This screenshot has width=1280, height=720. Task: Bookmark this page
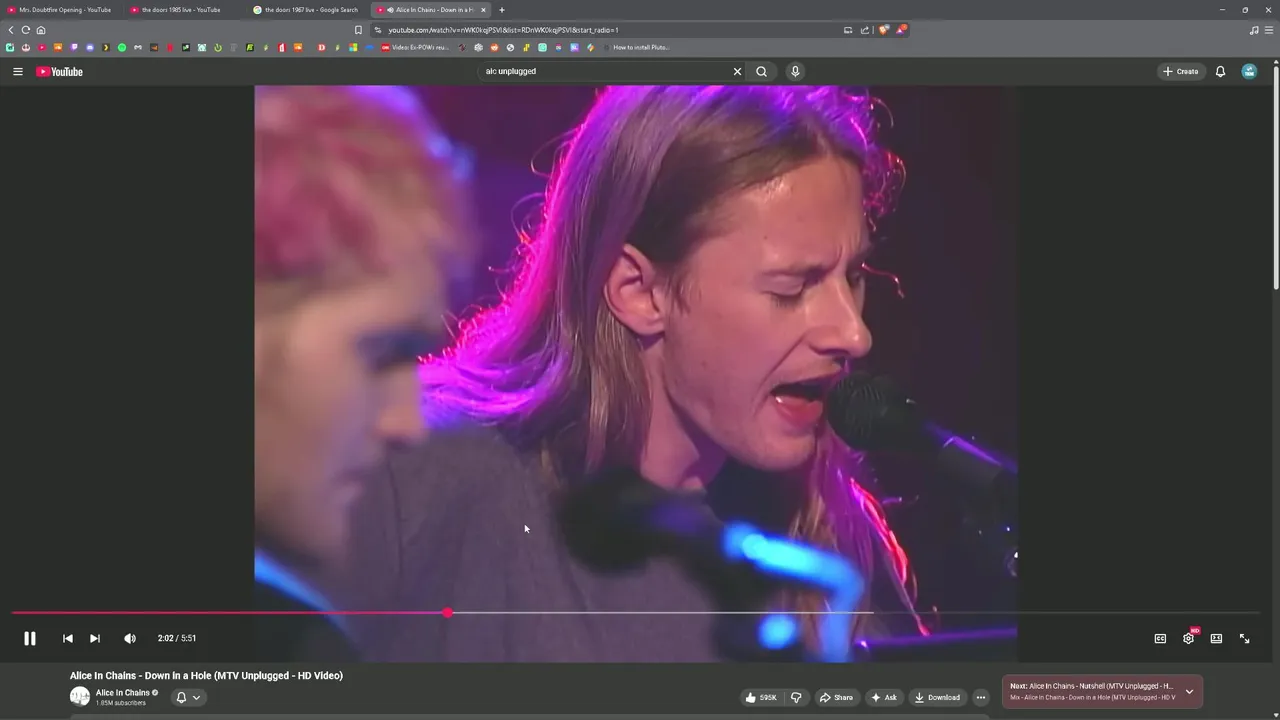[358, 30]
